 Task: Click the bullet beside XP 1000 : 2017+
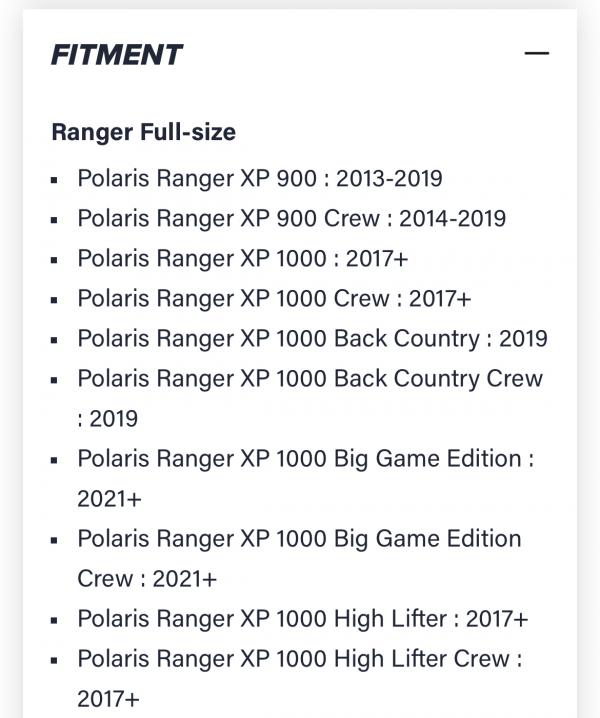[55, 260]
